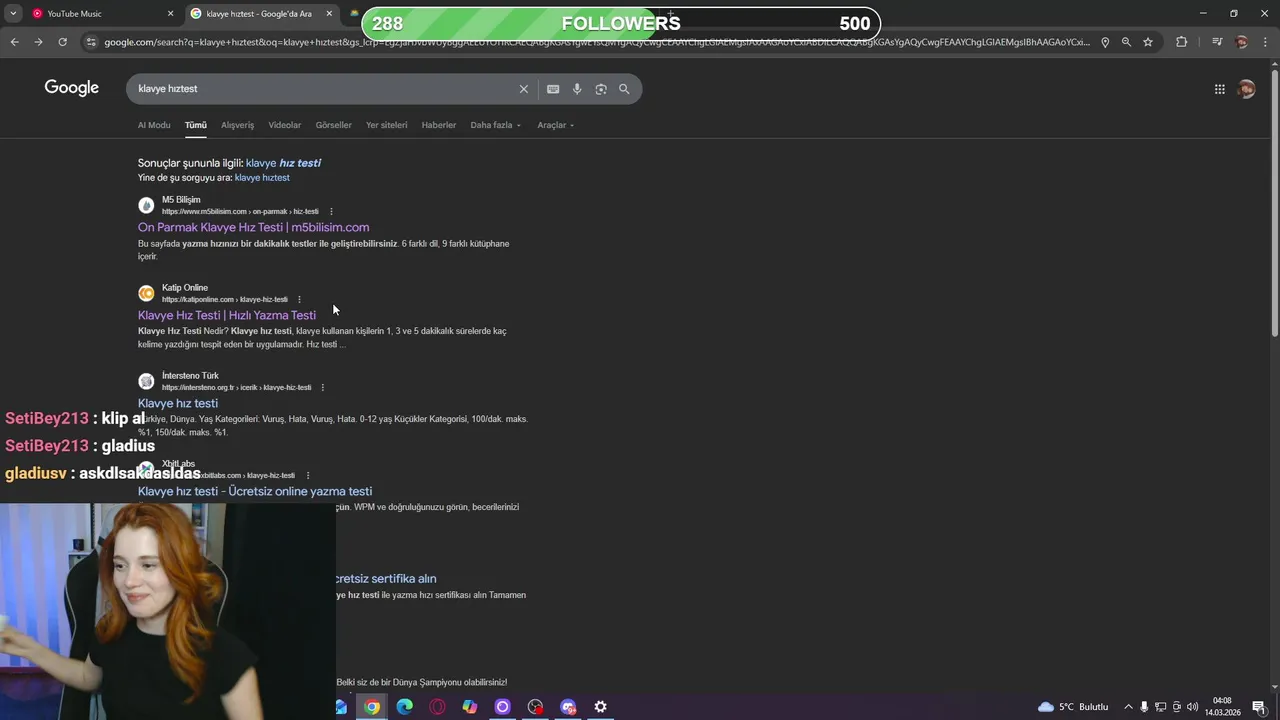Image resolution: width=1280 pixels, height=720 pixels.
Task: Open options menu for the İntersteno Türk result
Action: (x=322, y=387)
